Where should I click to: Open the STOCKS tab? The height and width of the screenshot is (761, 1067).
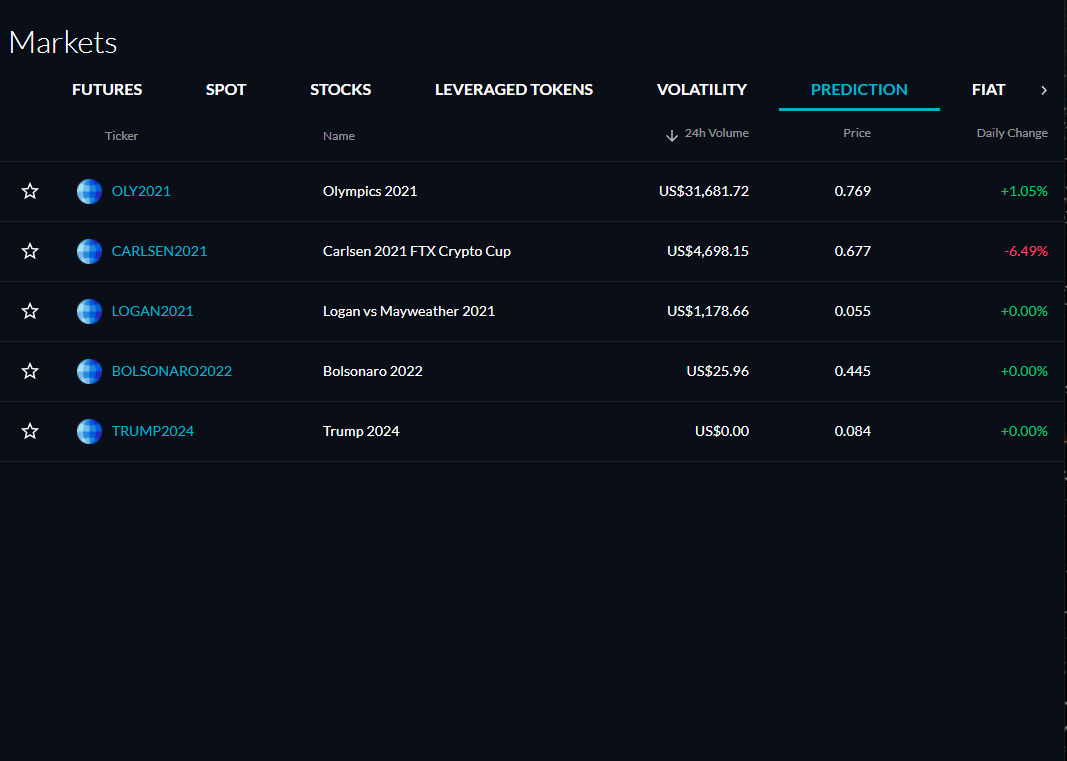[341, 89]
